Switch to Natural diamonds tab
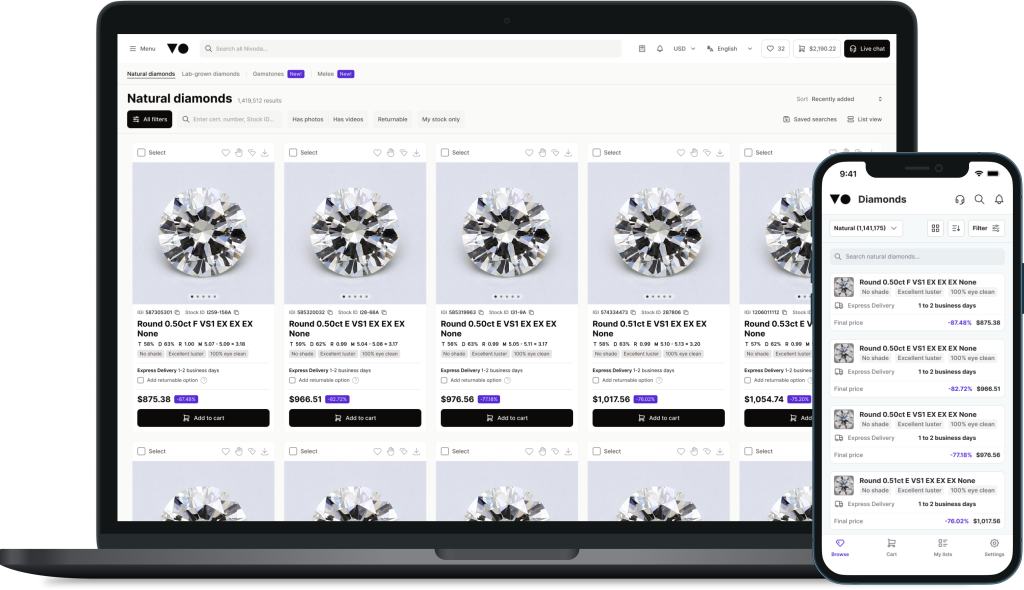The width and height of the screenshot is (1024, 590). coord(151,74)
